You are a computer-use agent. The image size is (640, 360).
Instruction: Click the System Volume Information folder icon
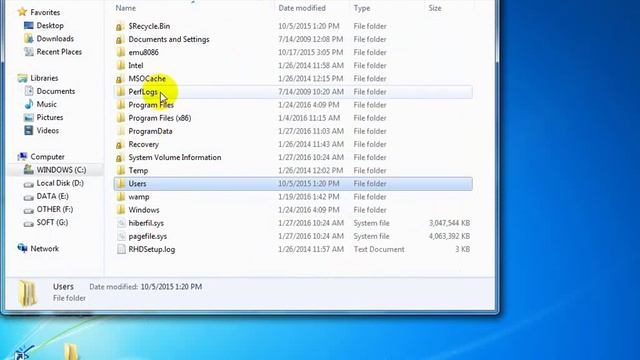tap(120, 157)
